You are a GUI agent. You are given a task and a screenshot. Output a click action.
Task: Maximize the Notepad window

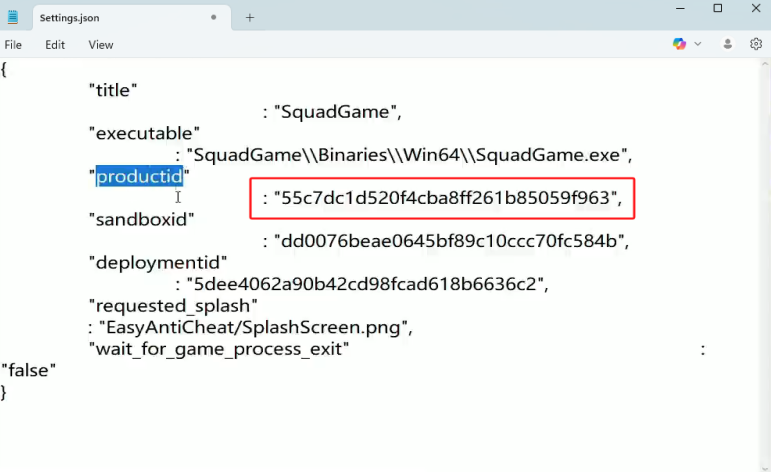pyautogui.click(x=717, y=9)
